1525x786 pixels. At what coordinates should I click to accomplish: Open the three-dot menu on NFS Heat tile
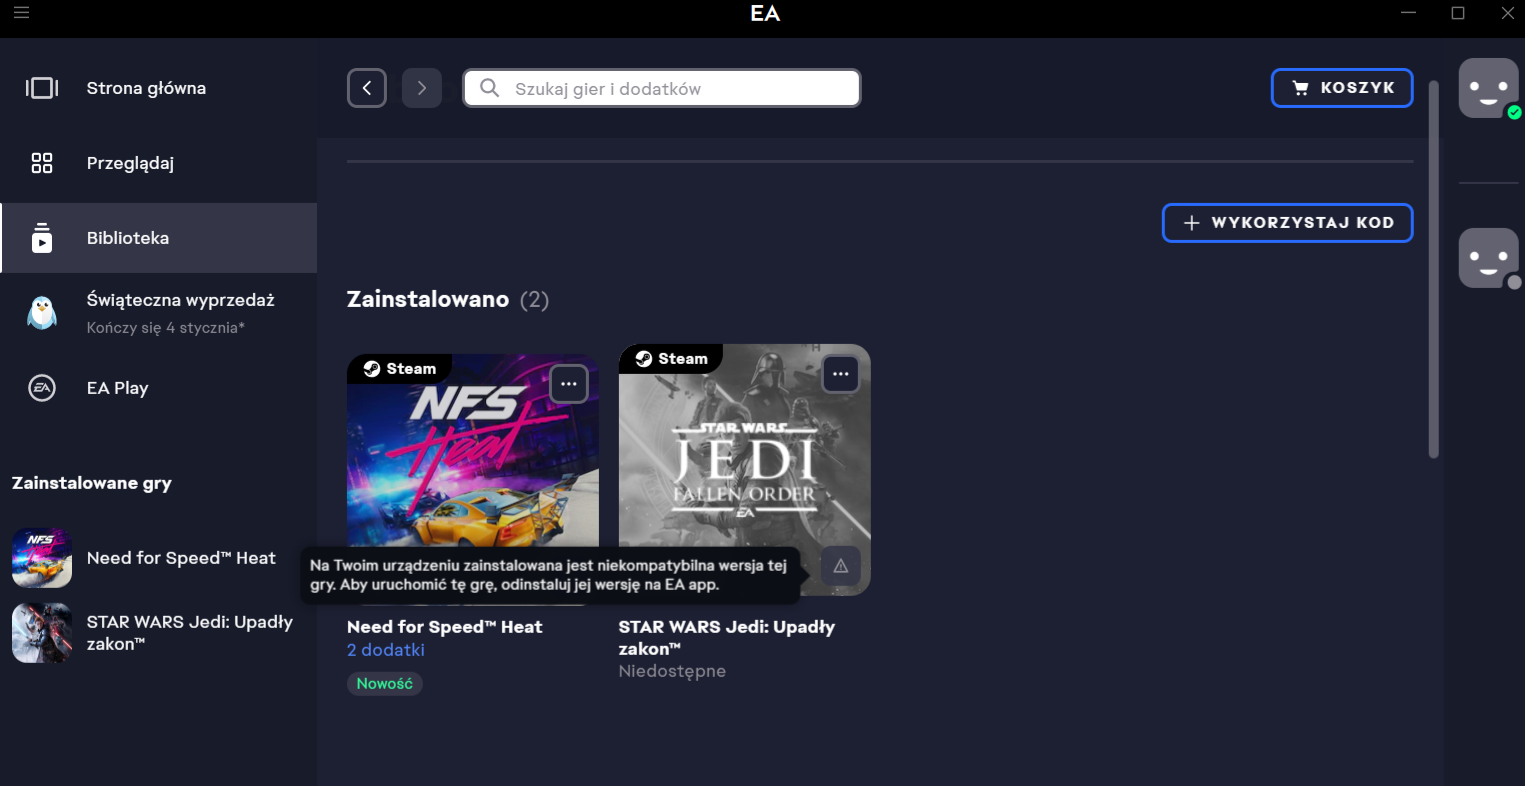[569, 384]
